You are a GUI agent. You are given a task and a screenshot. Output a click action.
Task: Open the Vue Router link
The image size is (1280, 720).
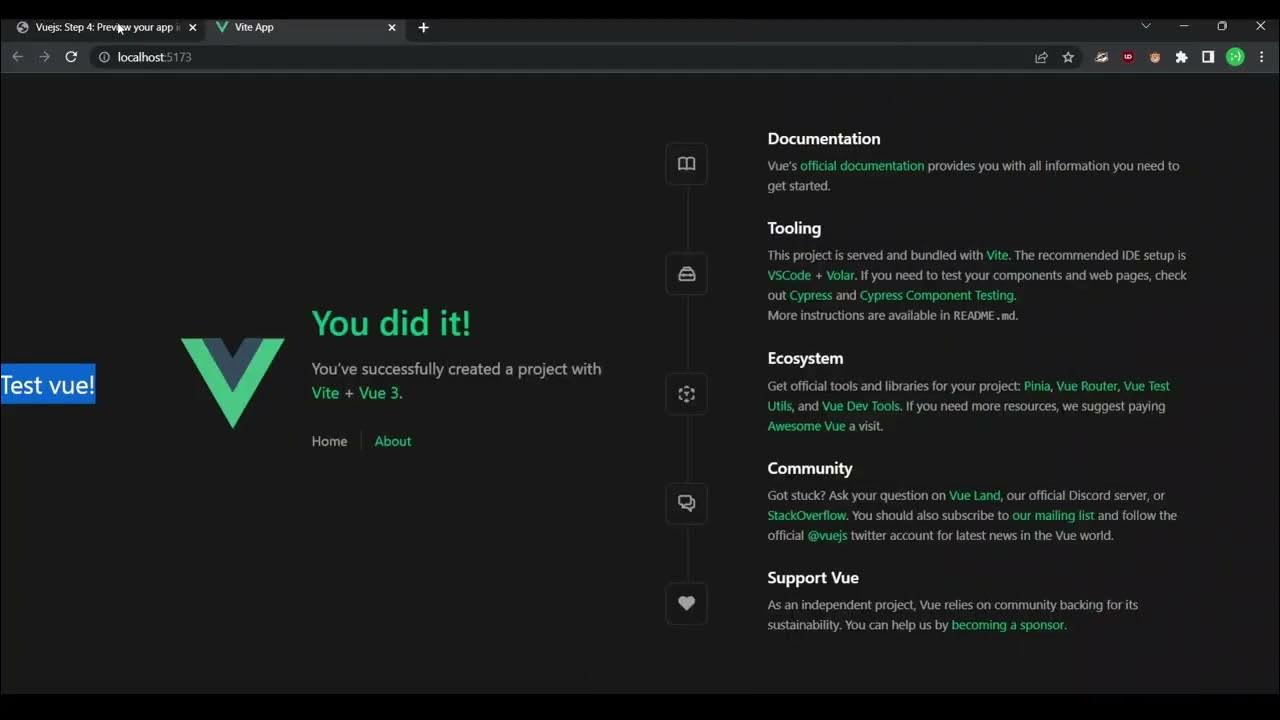(1087, 386)
